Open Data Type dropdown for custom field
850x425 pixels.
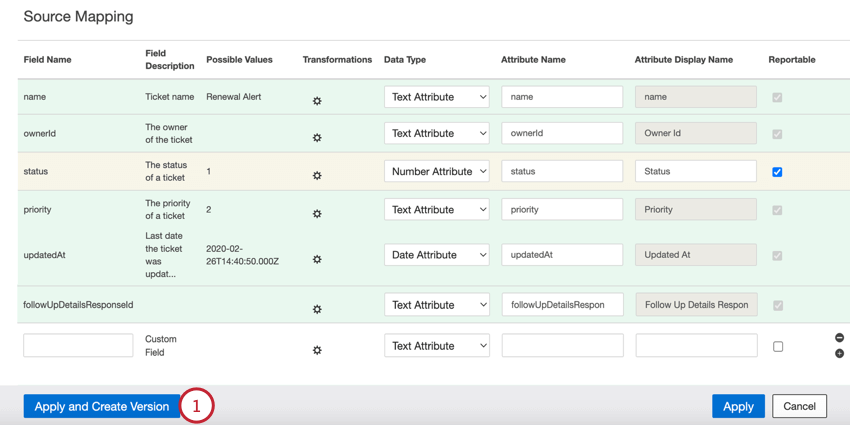[437, 346]
